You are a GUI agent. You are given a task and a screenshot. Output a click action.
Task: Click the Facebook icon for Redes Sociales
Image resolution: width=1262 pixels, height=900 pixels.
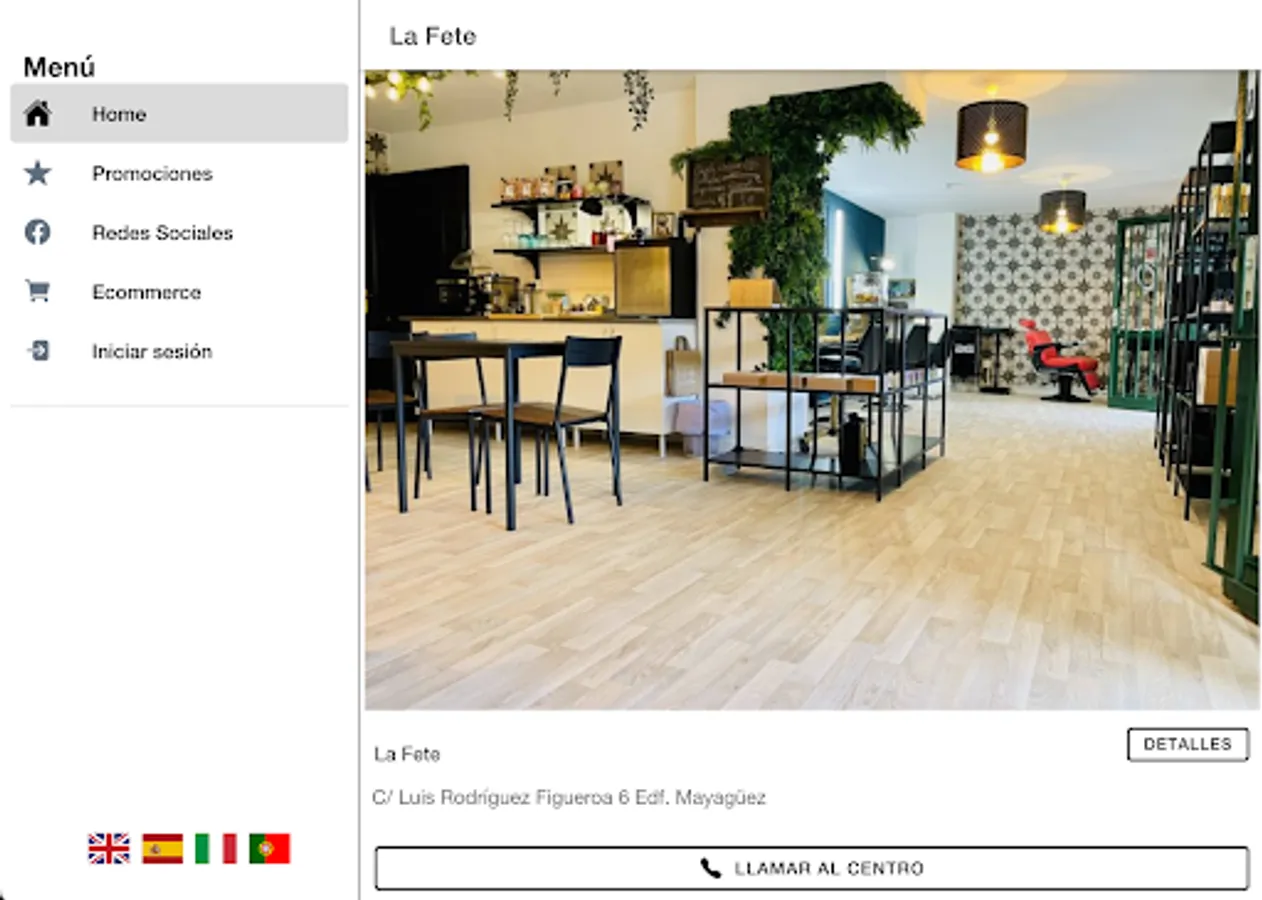(37, 232)
